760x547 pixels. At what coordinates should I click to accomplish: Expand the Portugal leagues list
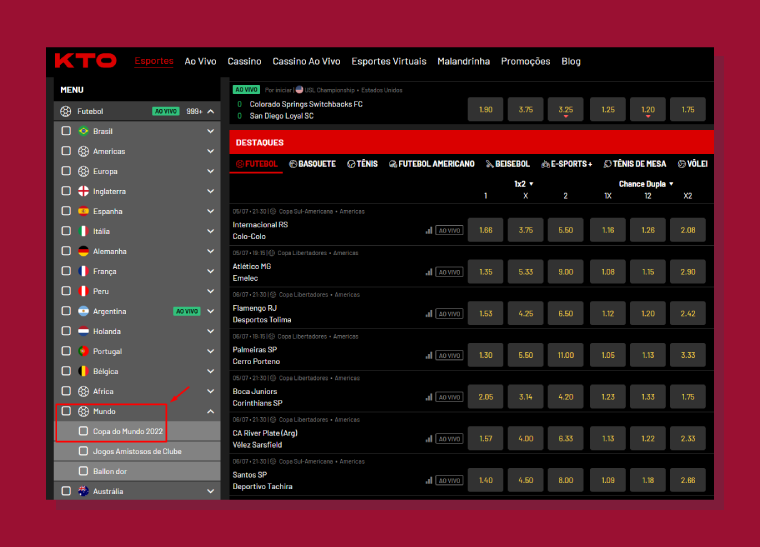[211, 351]
